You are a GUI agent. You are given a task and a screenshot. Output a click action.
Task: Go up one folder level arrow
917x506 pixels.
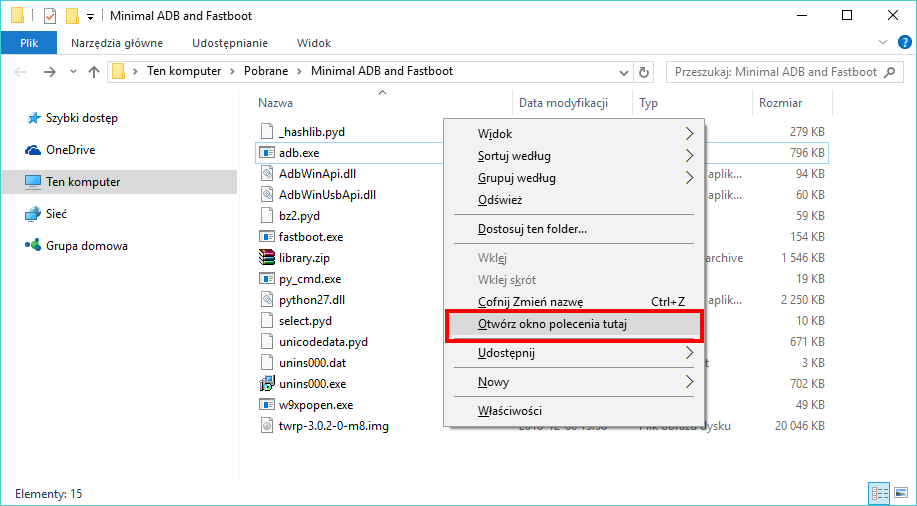click(94, 72)
